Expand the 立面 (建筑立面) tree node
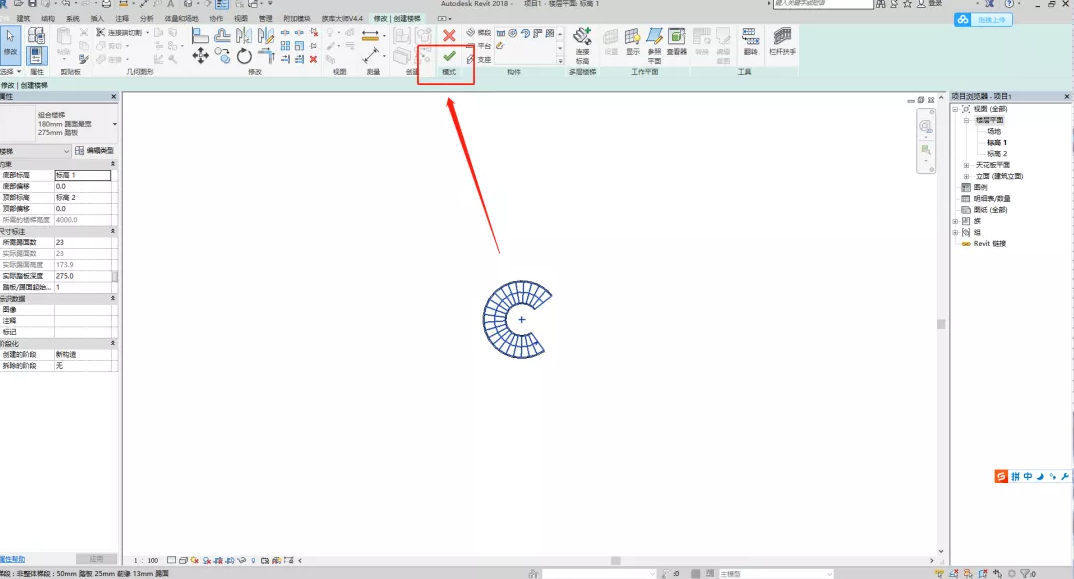Viewport: 1074px width, 579px height. point(966,176)
